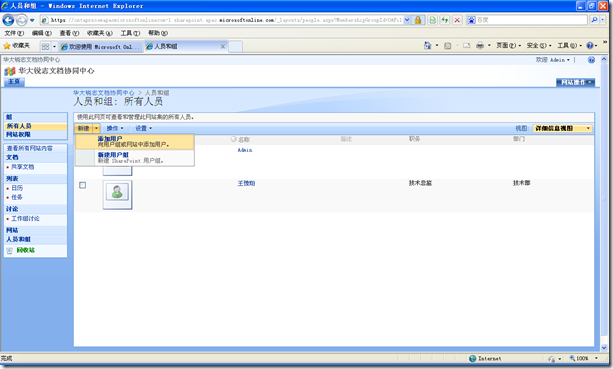Screen dimensions: 613x369
Task: Open 任务 list in sidebar
Action: pos(17,197)
